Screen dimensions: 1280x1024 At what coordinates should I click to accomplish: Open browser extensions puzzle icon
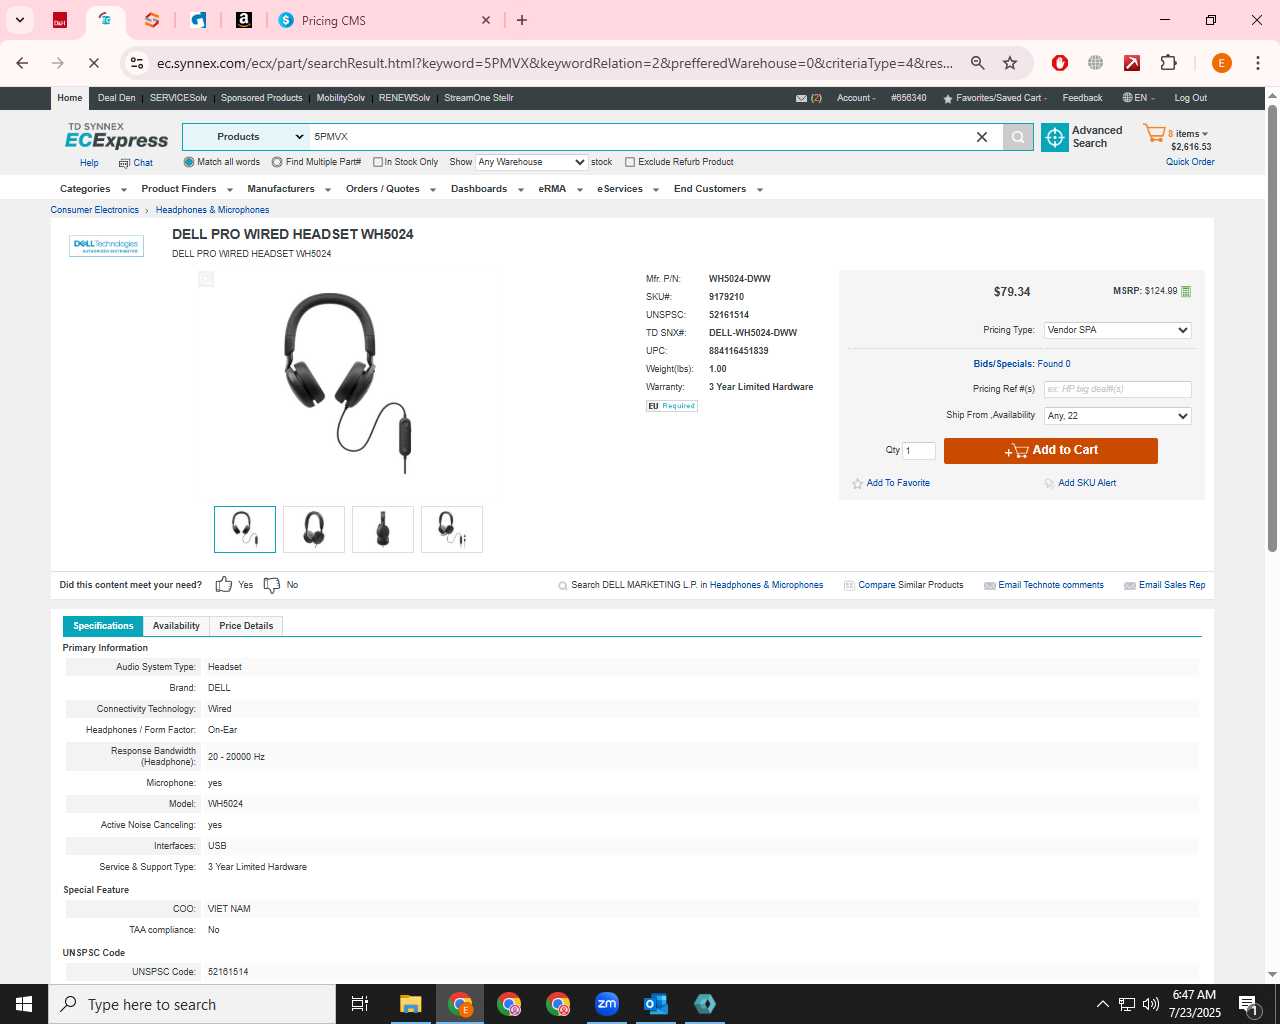point(1168,63)
